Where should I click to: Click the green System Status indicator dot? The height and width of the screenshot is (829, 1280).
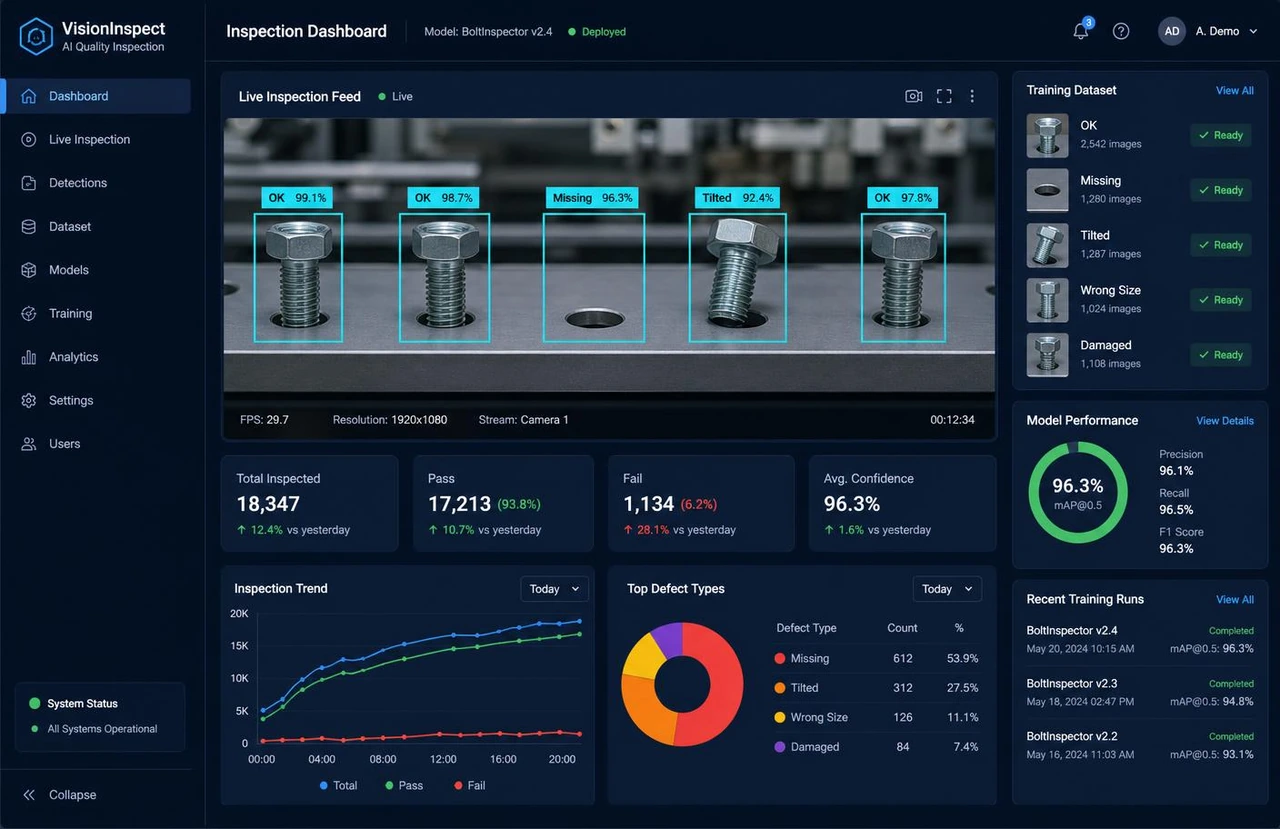[35, 704]
